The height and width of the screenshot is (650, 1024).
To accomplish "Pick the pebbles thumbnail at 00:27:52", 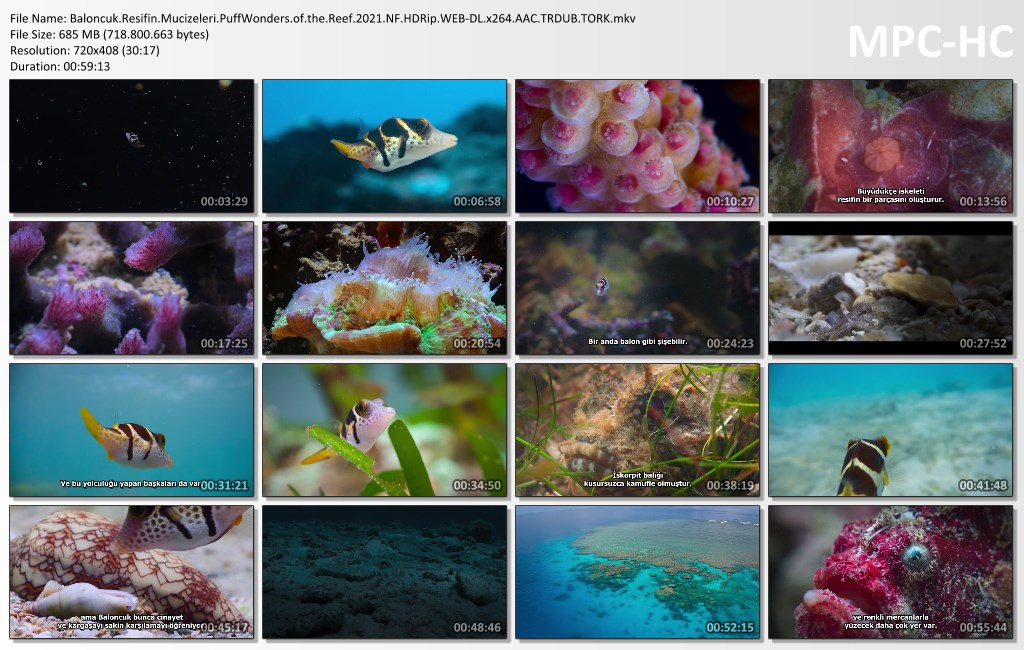I will click(890, 288).
